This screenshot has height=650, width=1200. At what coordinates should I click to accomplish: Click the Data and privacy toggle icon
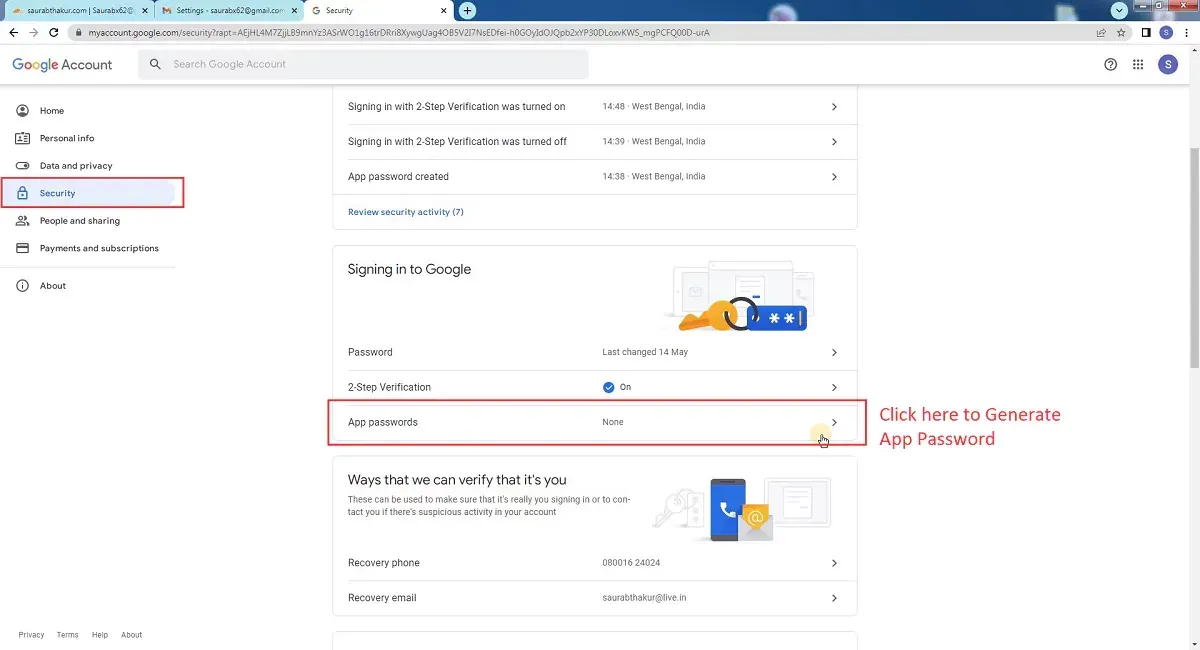pos(22,166)
